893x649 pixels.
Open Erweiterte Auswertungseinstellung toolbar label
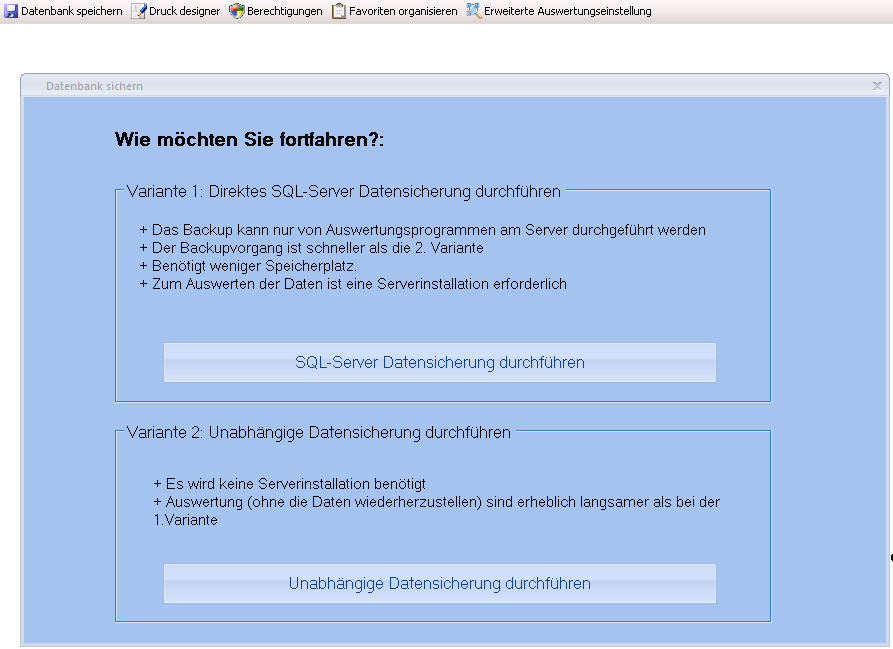567,11
